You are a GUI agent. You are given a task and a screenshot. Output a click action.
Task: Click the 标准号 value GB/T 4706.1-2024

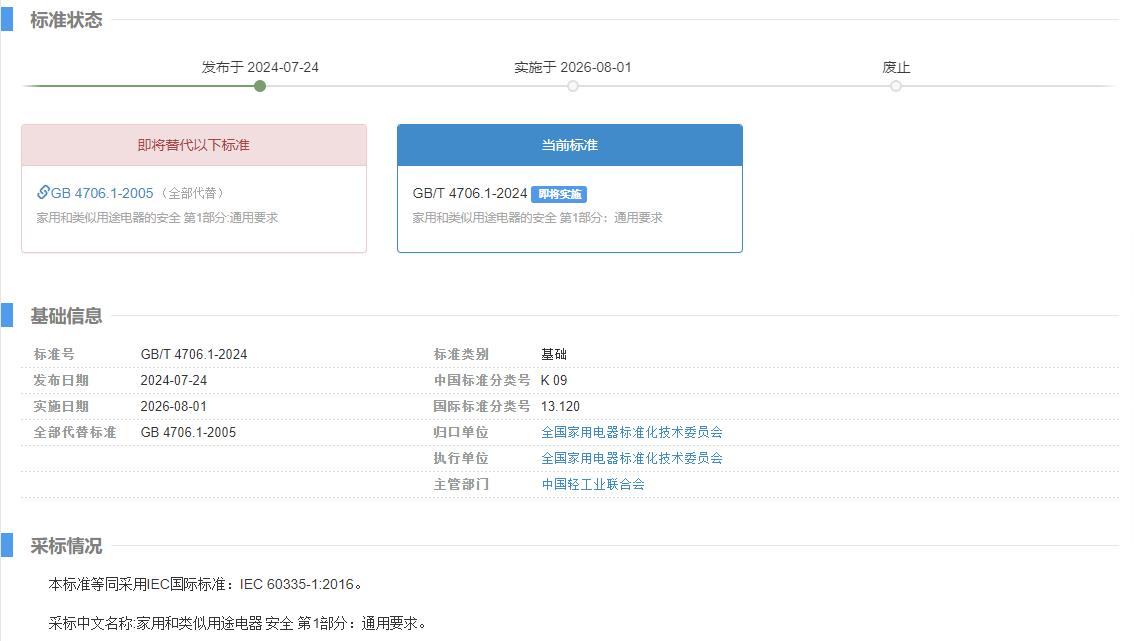click(x=194, y=355)
